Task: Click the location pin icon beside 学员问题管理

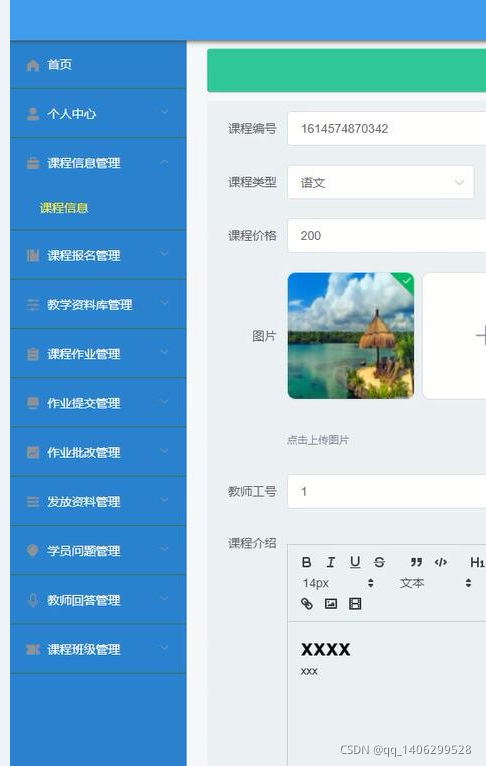Action: coord(33,551)
